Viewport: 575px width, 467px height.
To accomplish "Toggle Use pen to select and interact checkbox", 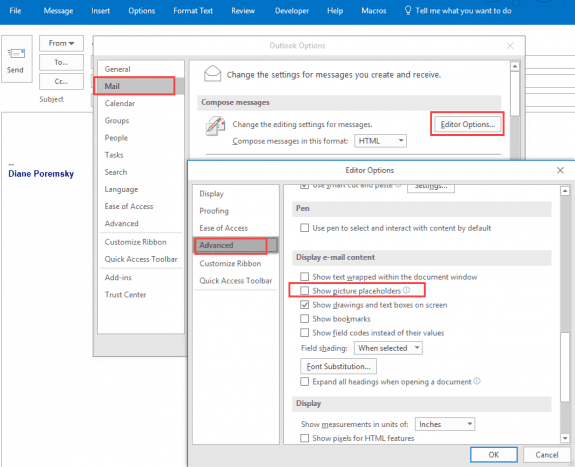I will (304, 228).
